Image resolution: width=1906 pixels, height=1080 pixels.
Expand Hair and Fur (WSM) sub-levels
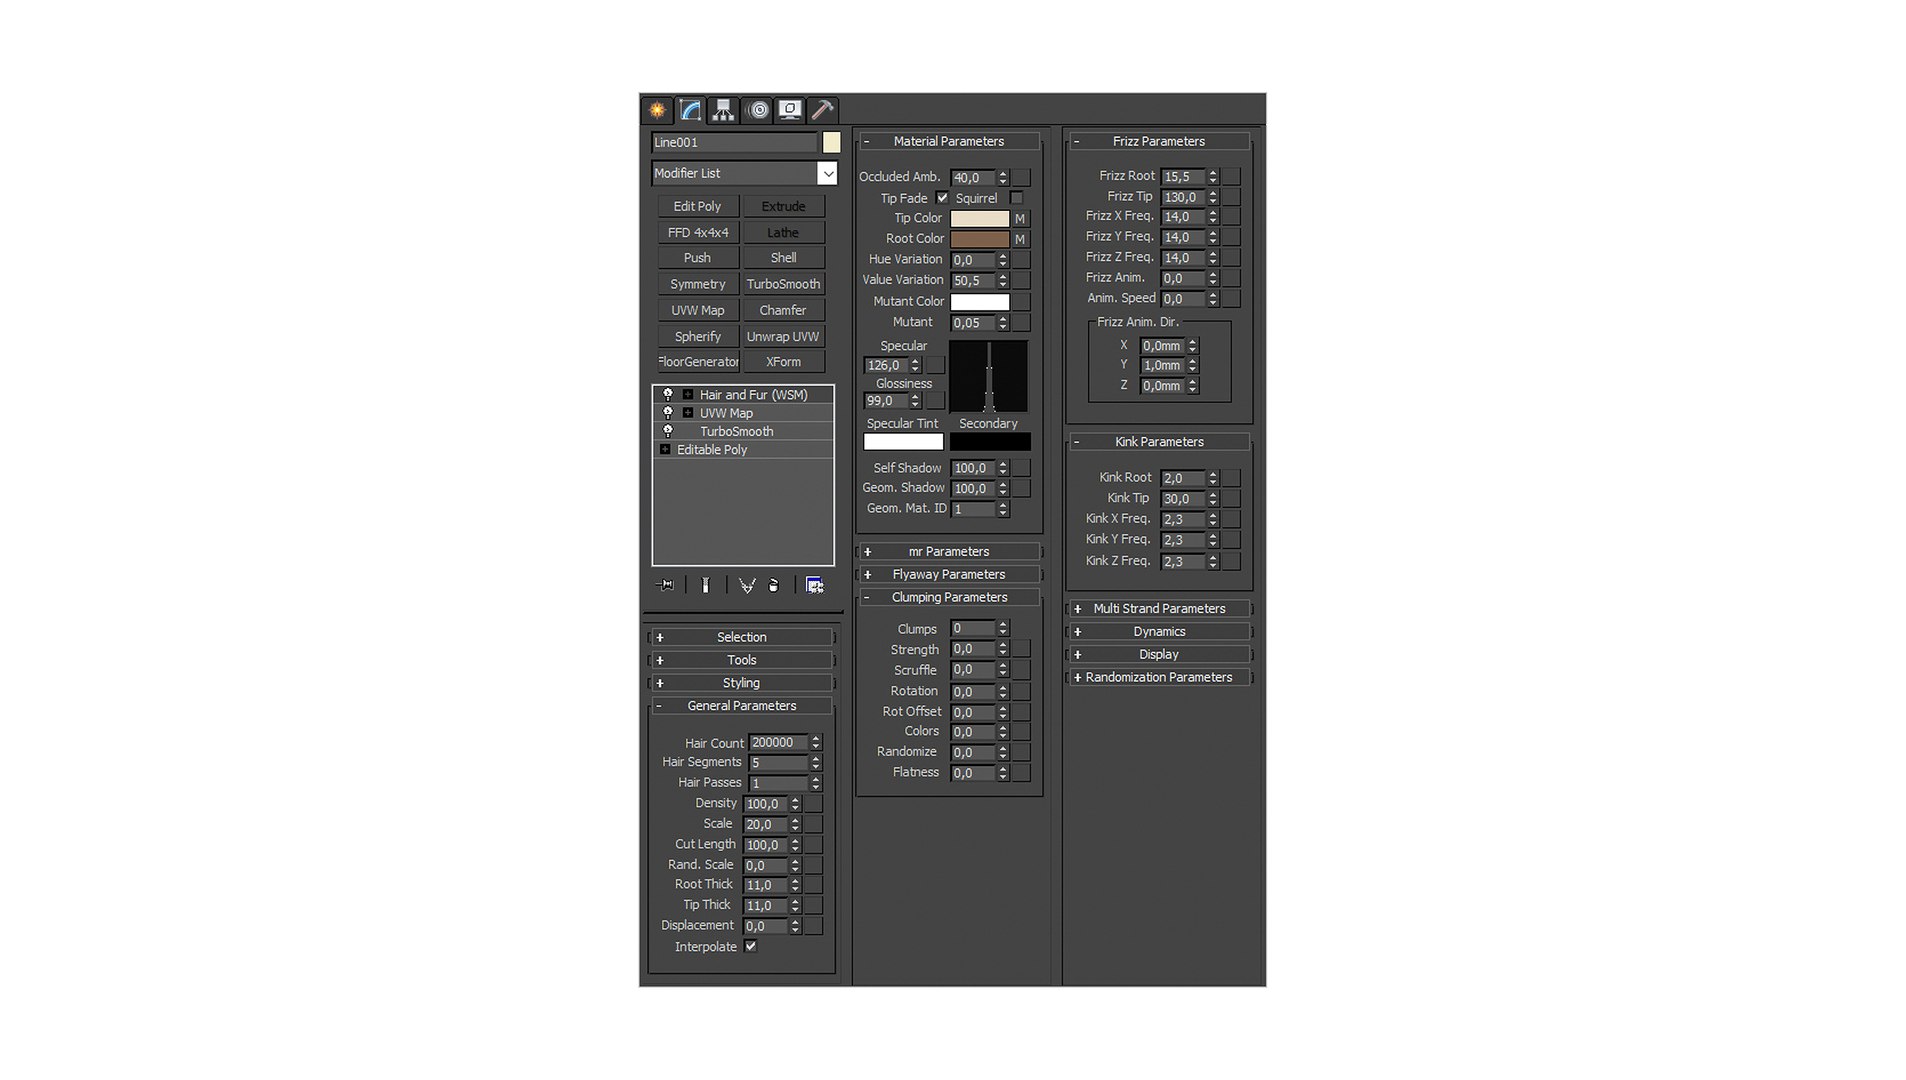pyautogui.click(x=688, y=395)
